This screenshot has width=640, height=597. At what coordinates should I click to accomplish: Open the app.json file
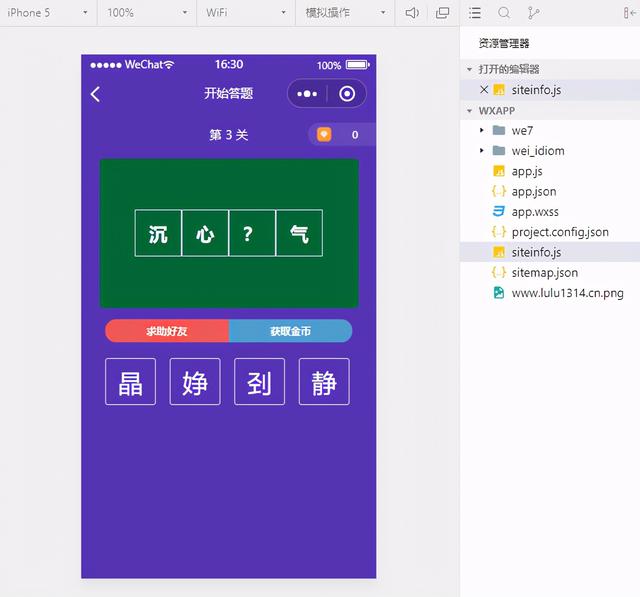point(534,191)
